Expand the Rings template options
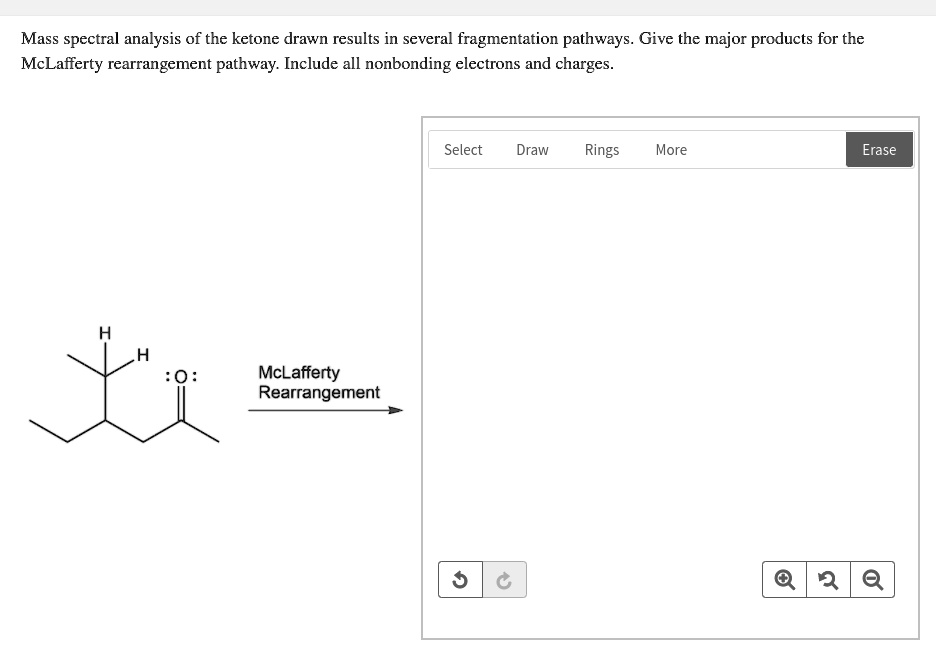This screenshot has height=649, width=936. point(601,149)
